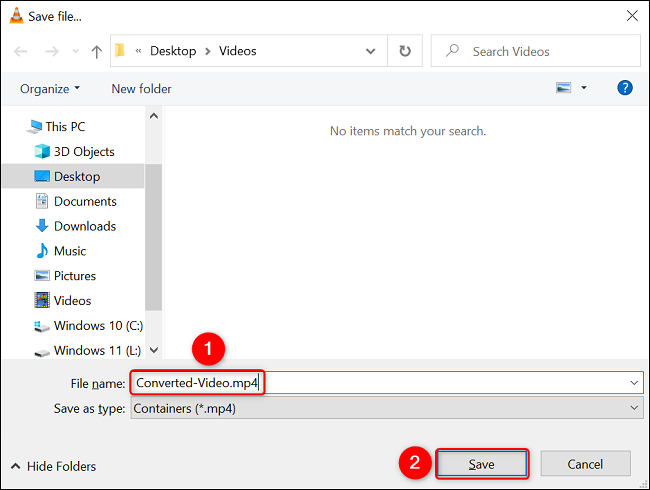Image resolution: width=650 pixels, height=490 pixels.
Task: Click the folder icon in address bar
Action: pyautogui.click(x=120, y=51)
